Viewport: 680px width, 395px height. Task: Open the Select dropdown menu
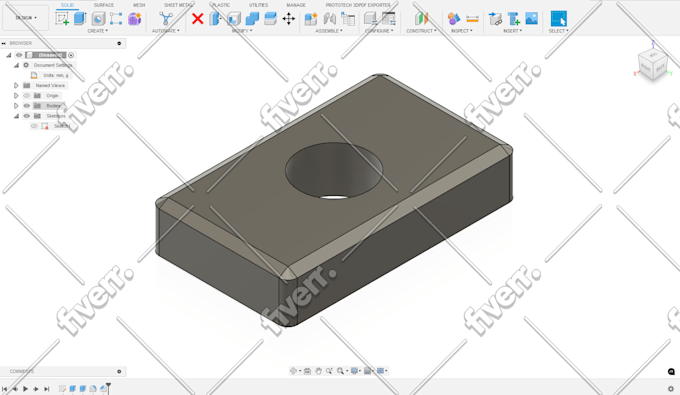click(x=559, y=31)
